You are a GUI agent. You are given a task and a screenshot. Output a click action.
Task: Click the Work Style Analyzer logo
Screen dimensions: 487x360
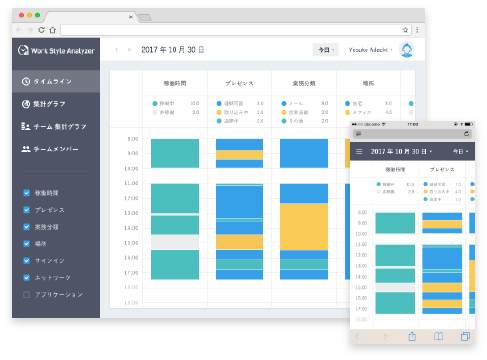tap(56, 51)
